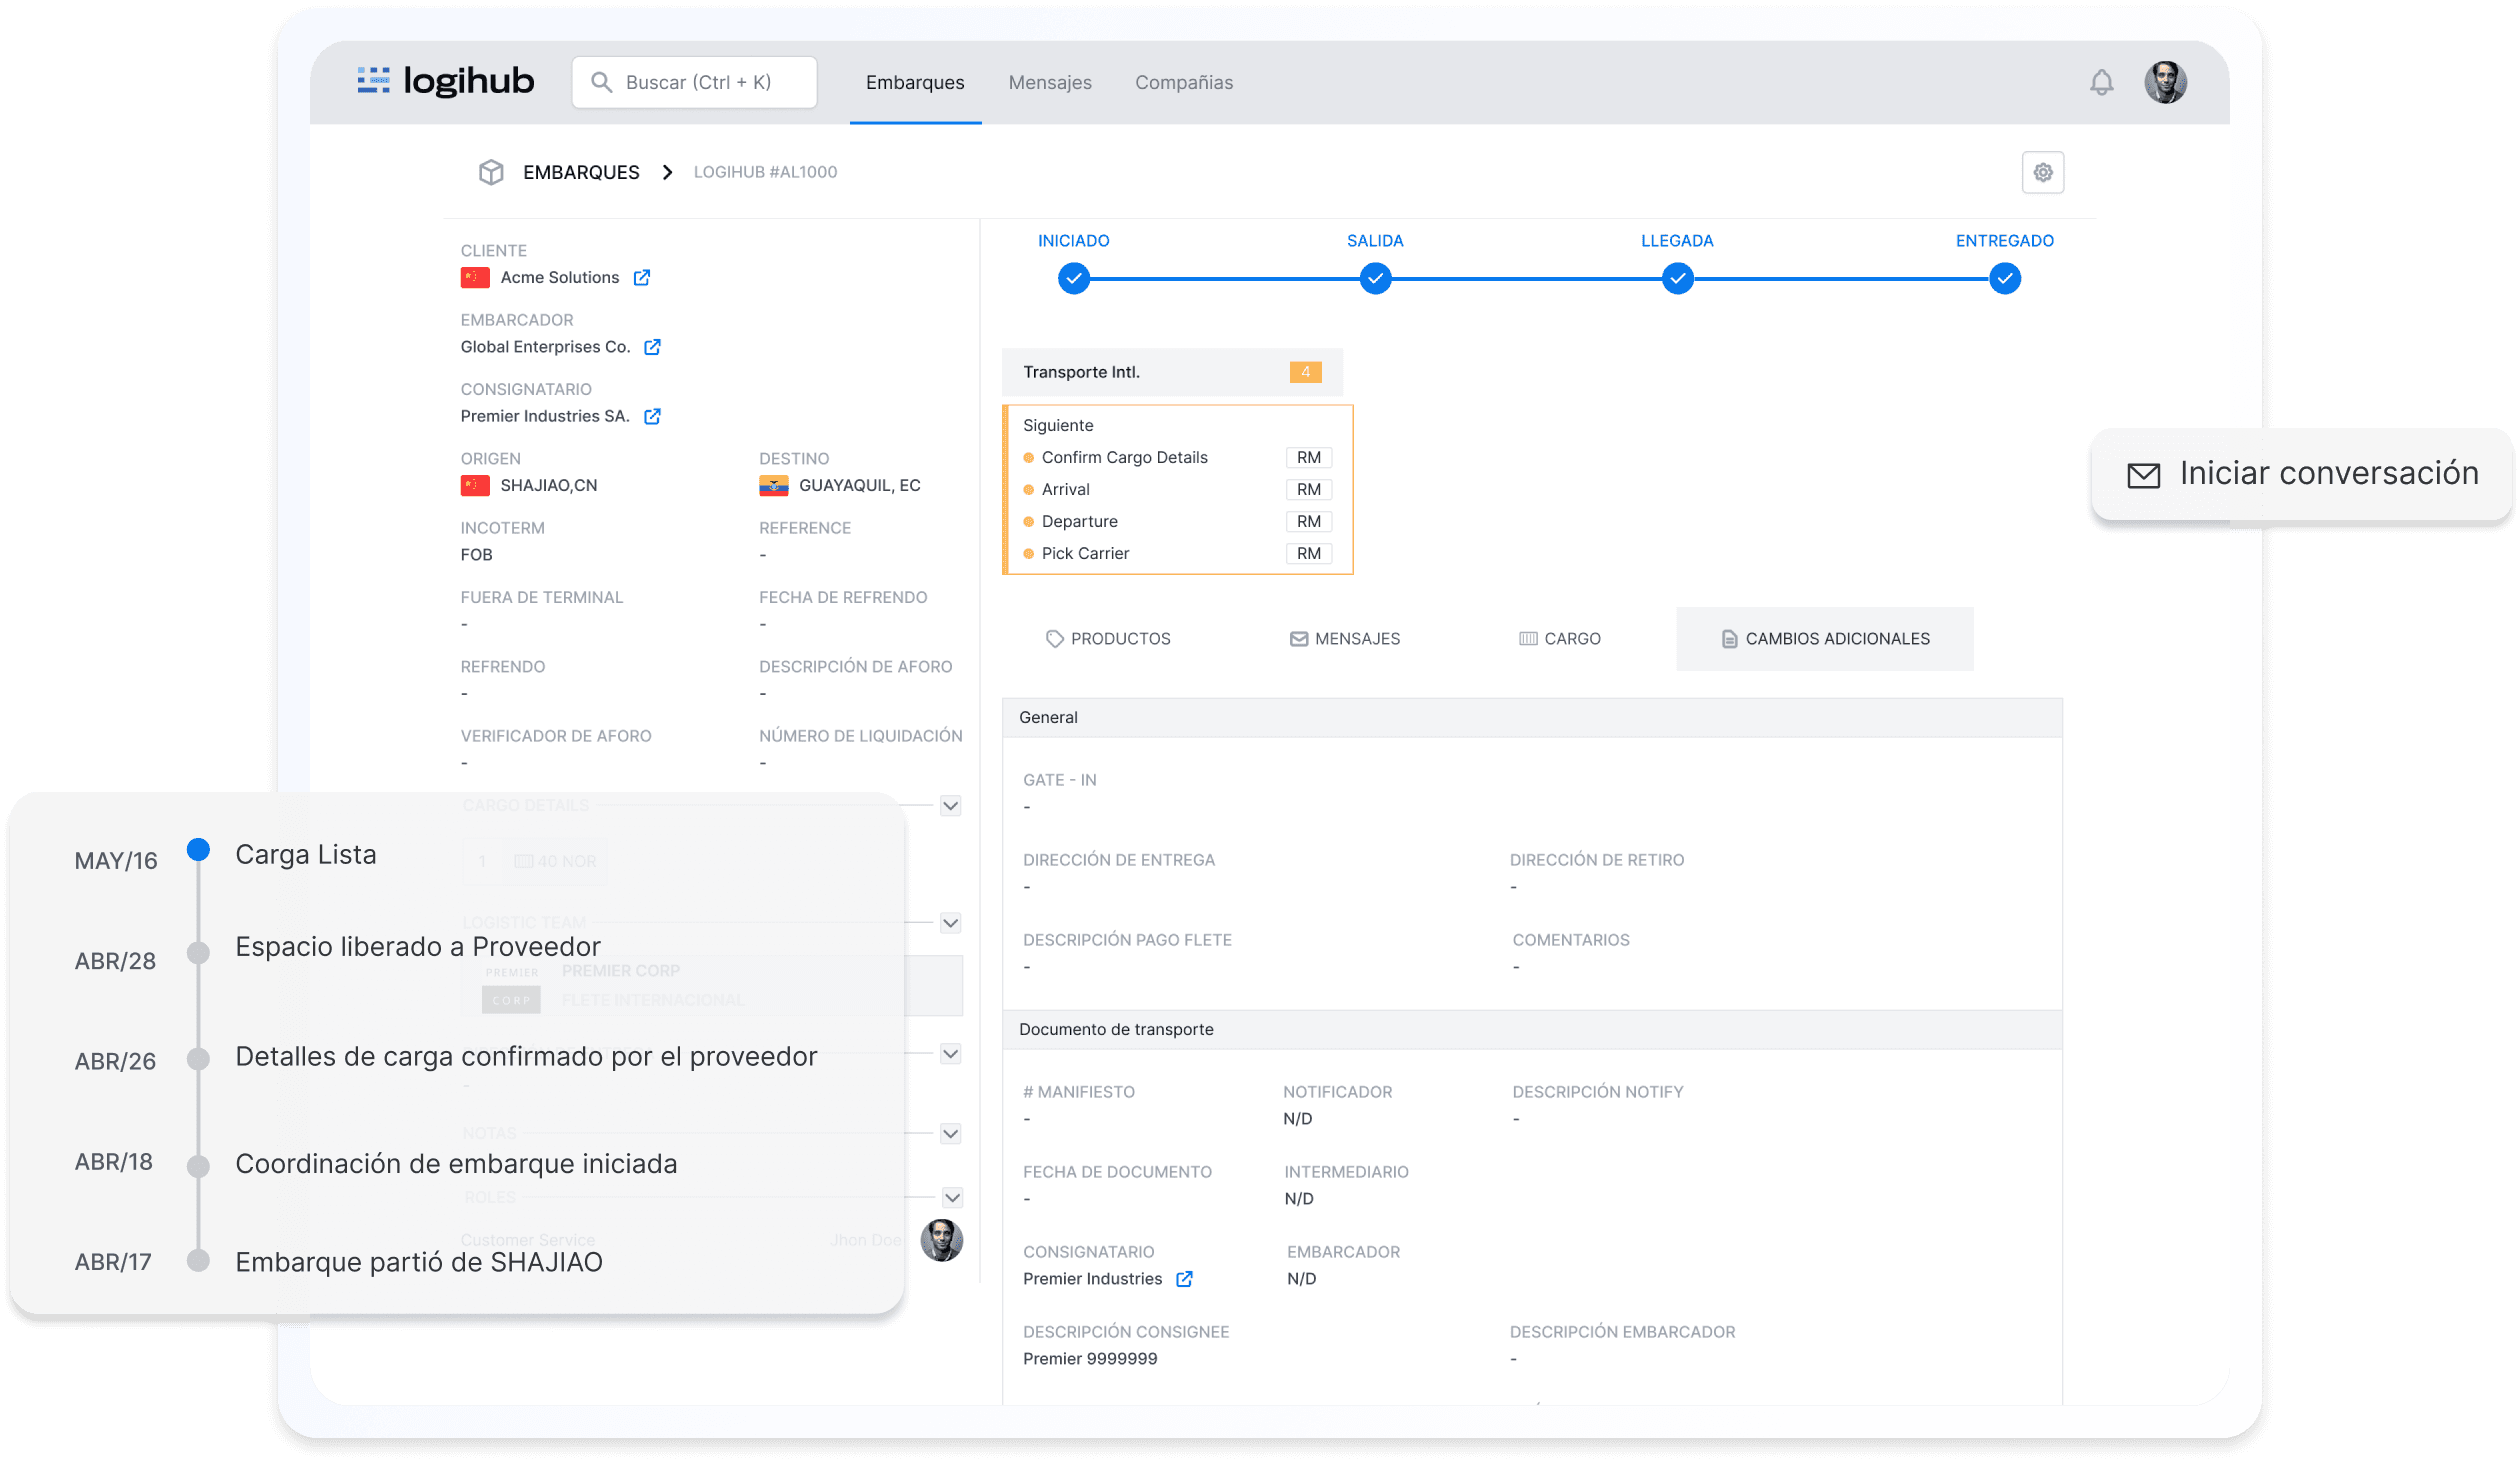Click Iniciar conversación button
Viewport: 2520px width, 1462px height.
coord(2301,474)
